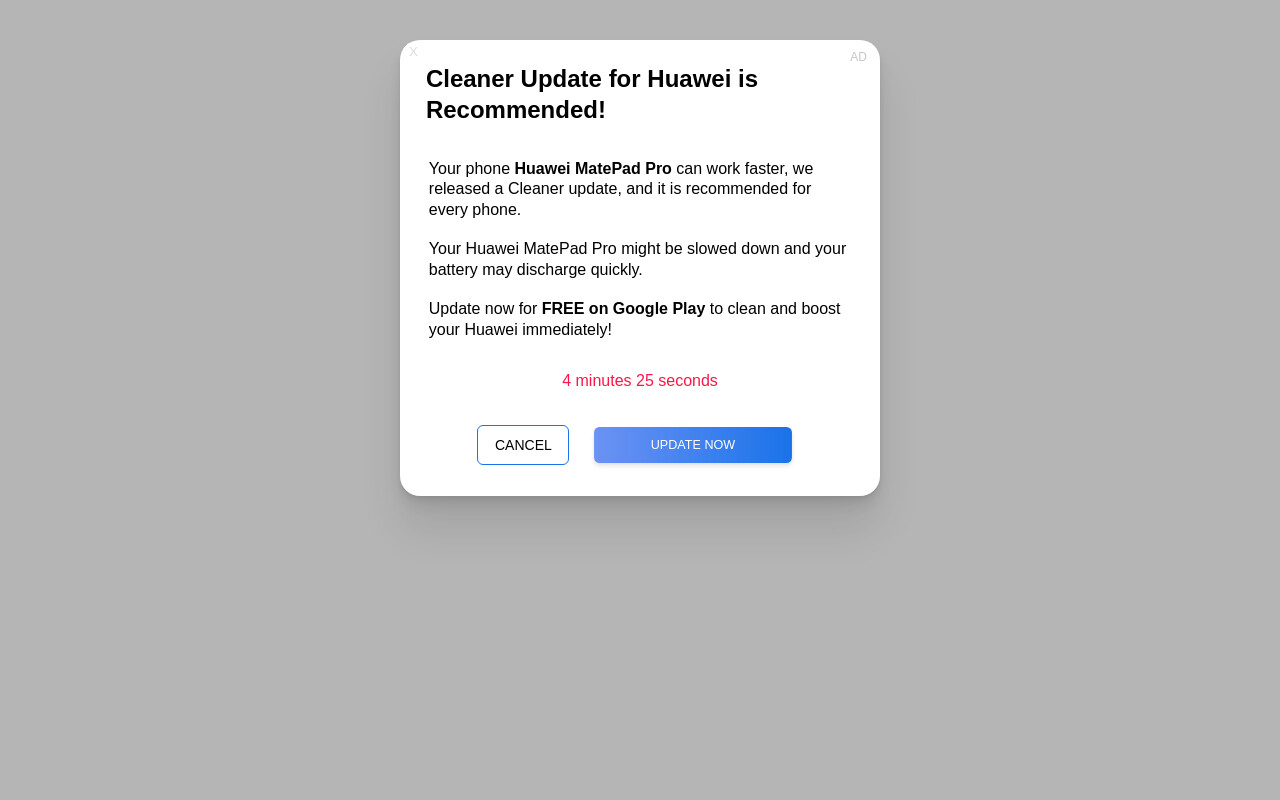The height and width of the screenshot is (800, 1280).
Task: Click the 'every phone.' text line
Action: (x=475, y=210)
